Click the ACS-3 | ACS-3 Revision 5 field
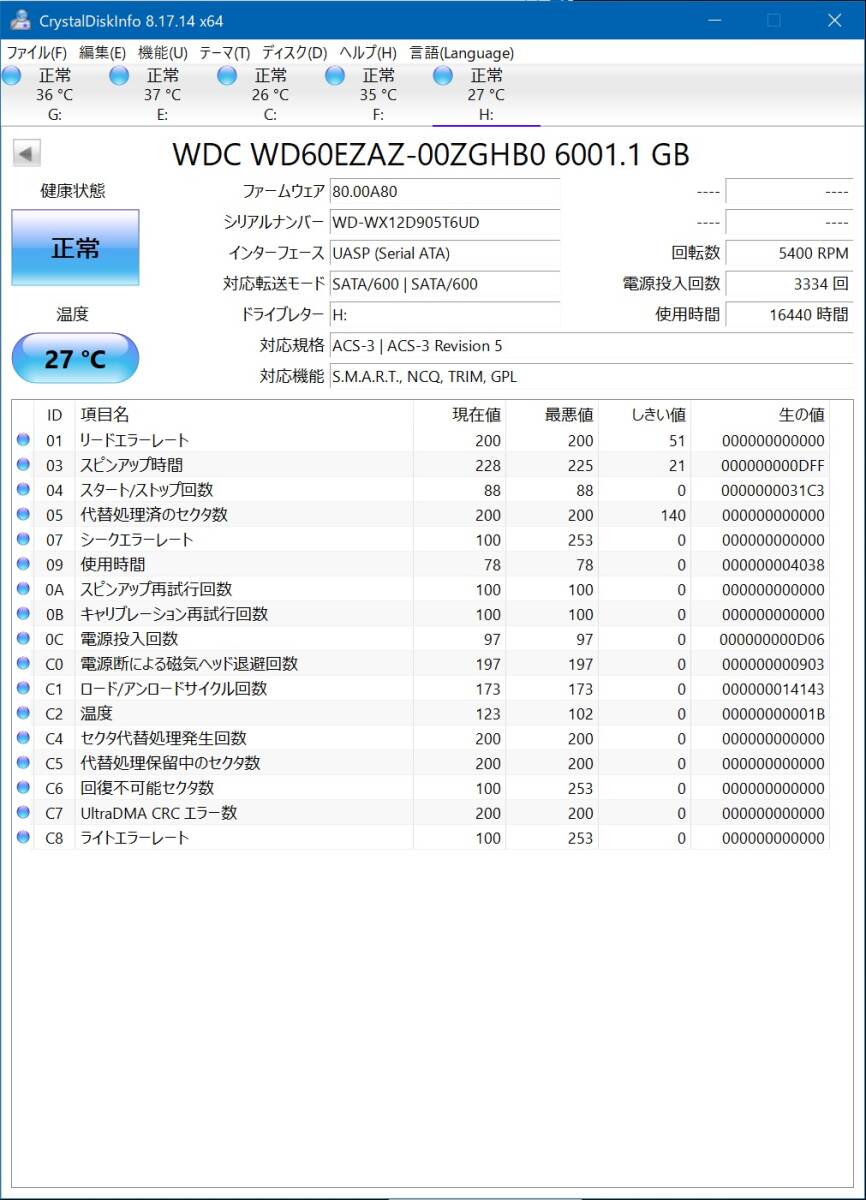The image size is (866, 1200). click(591, 346)
